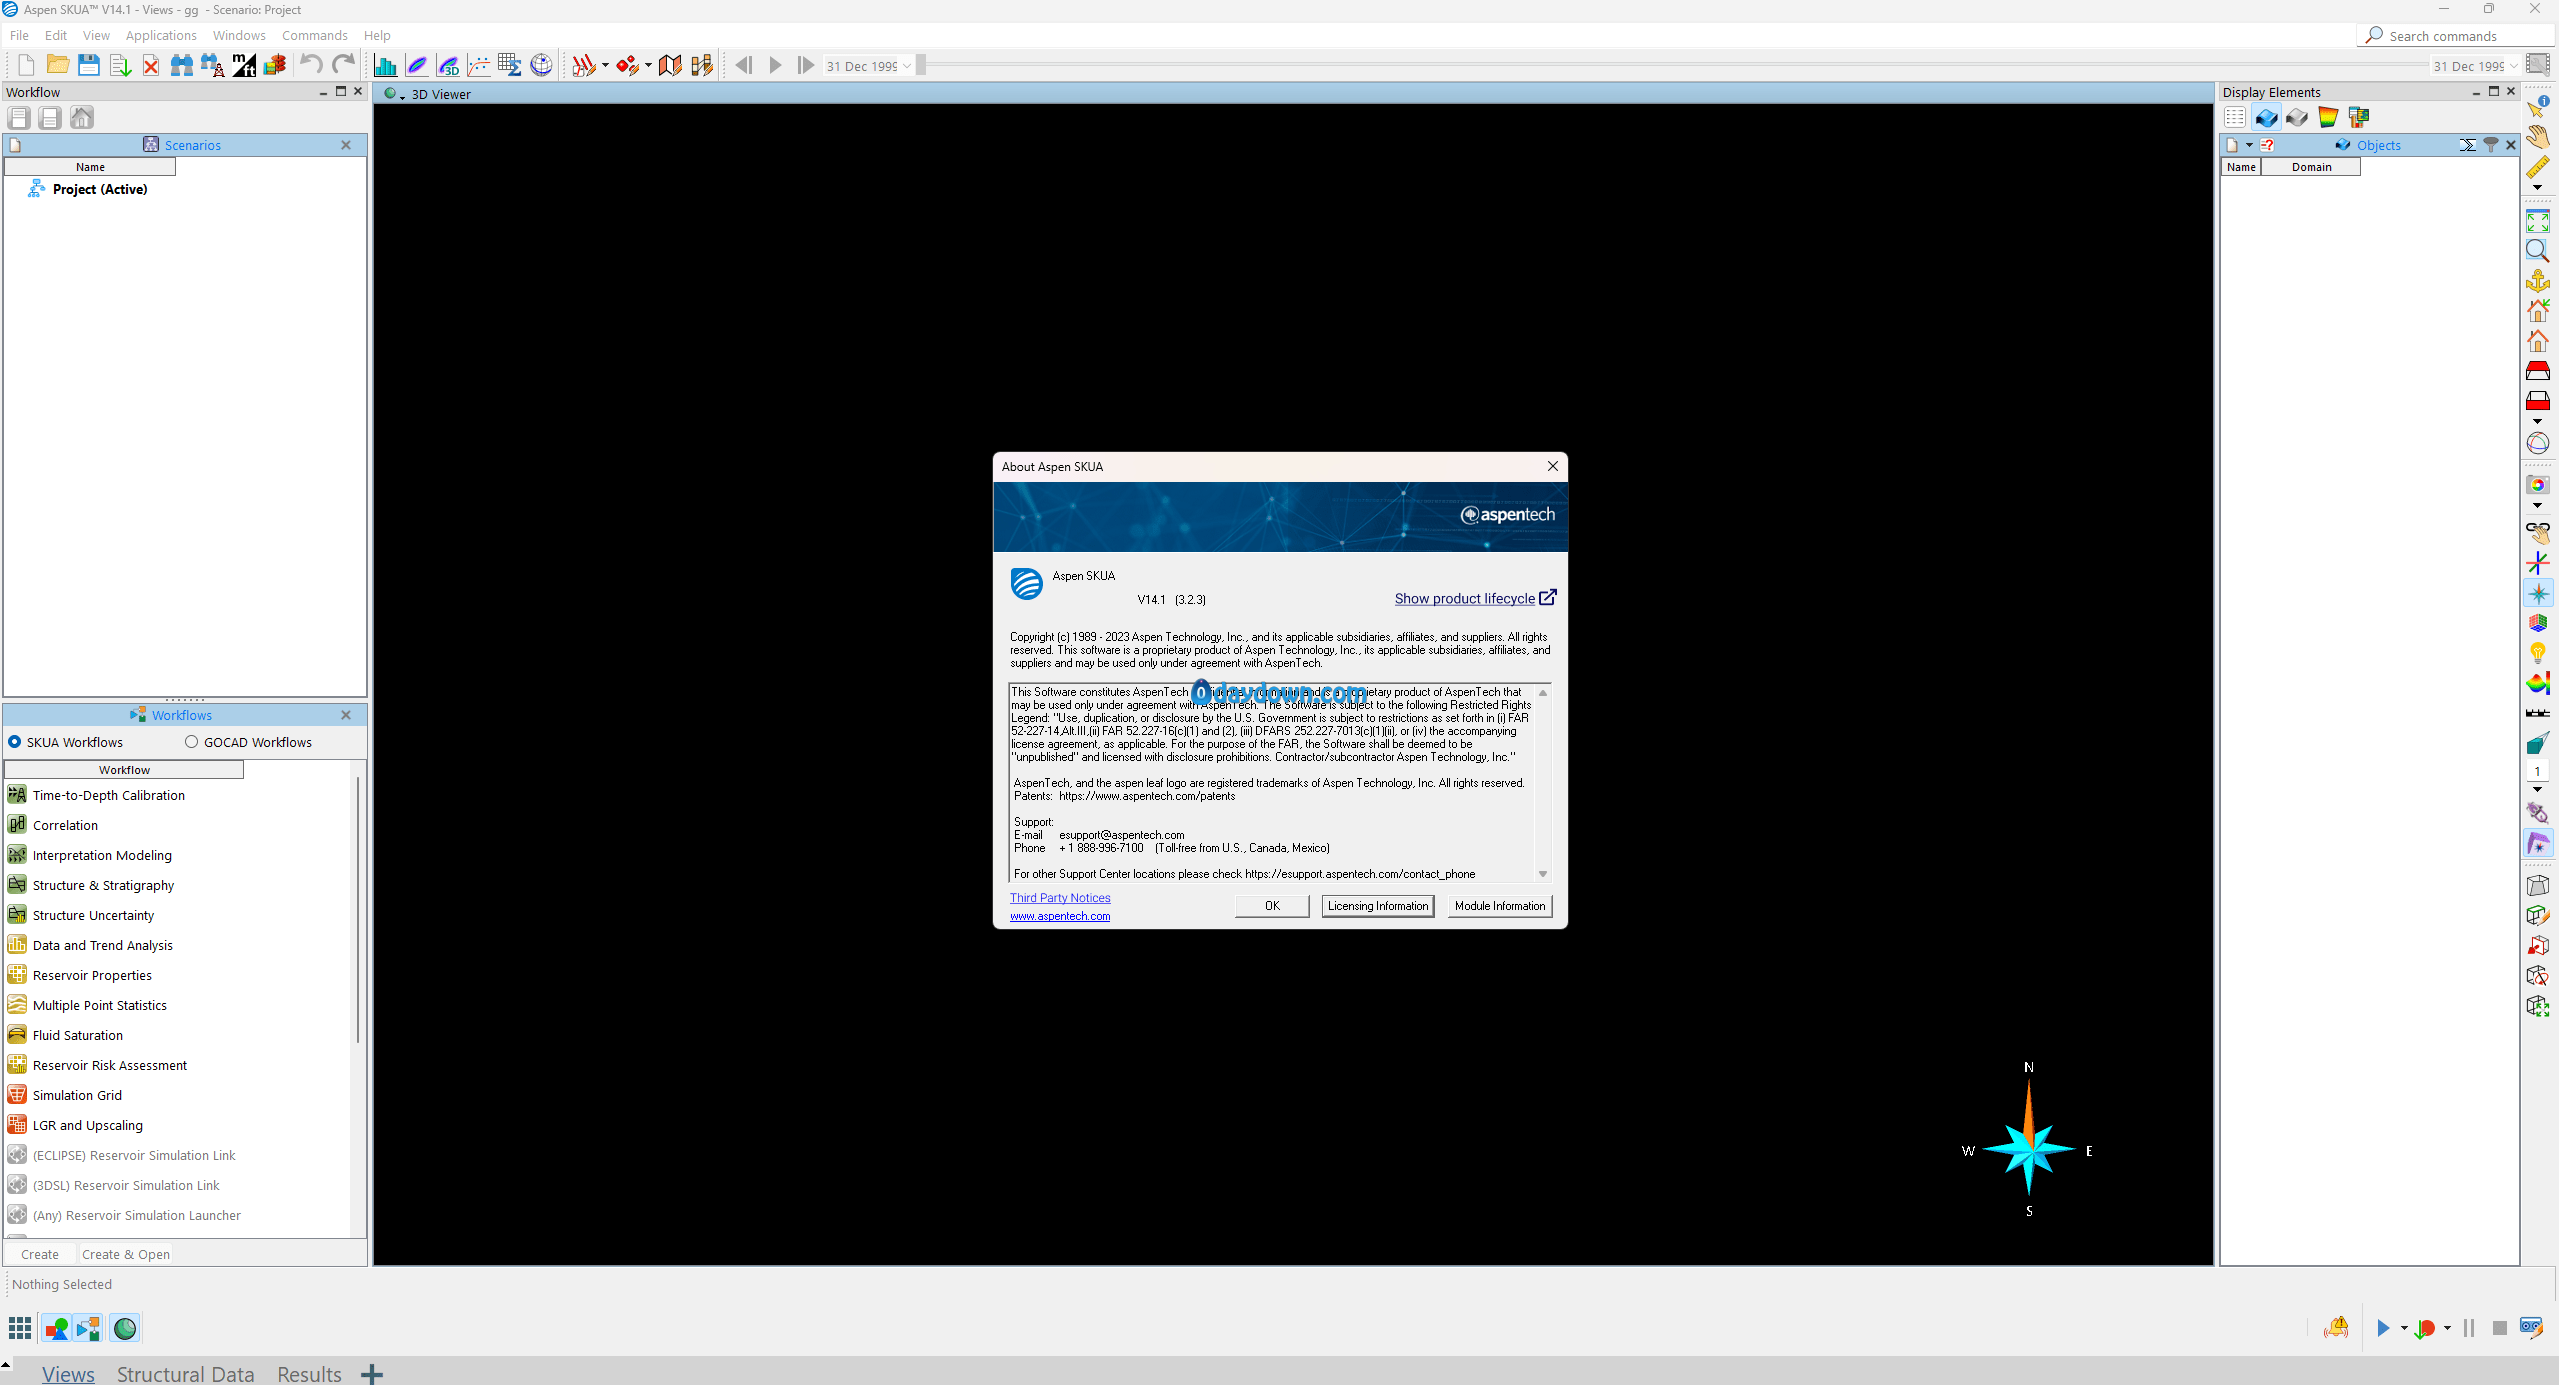Click the home icon in Workflow panel
Image resolution: width=2559 pixels, height=1385 pixels.
point(82,118)
